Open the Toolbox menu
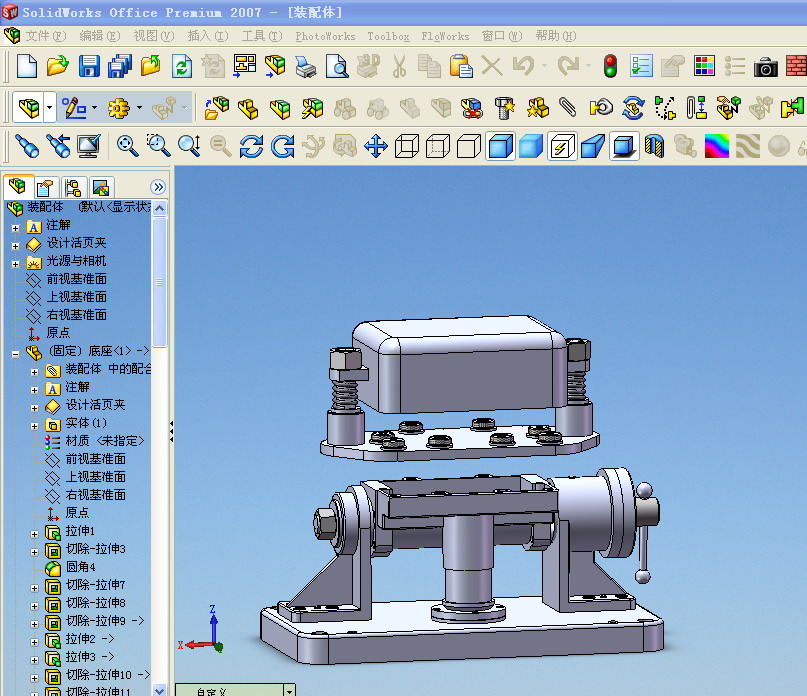This screenshot has width=807, height=696. click(x=388, y=37)
